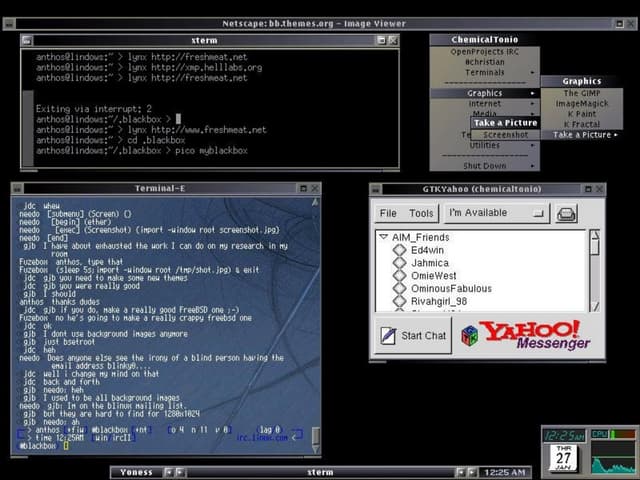Expand the Shut Down submenu
The image size is (640, 480).
pyautogui.click(x=485, y=166)
